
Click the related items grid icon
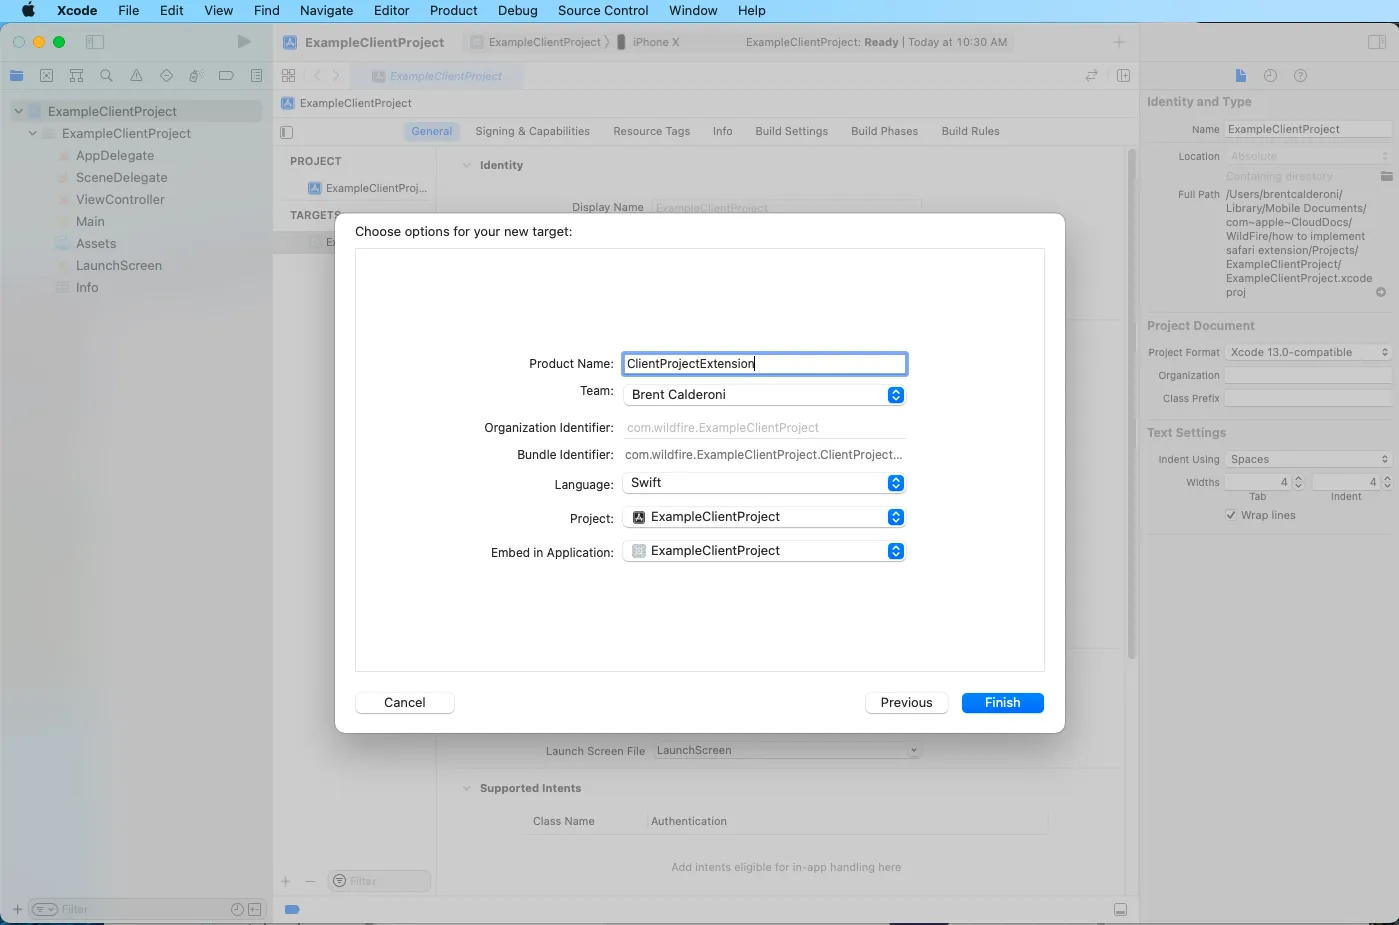tap(288, 76)
